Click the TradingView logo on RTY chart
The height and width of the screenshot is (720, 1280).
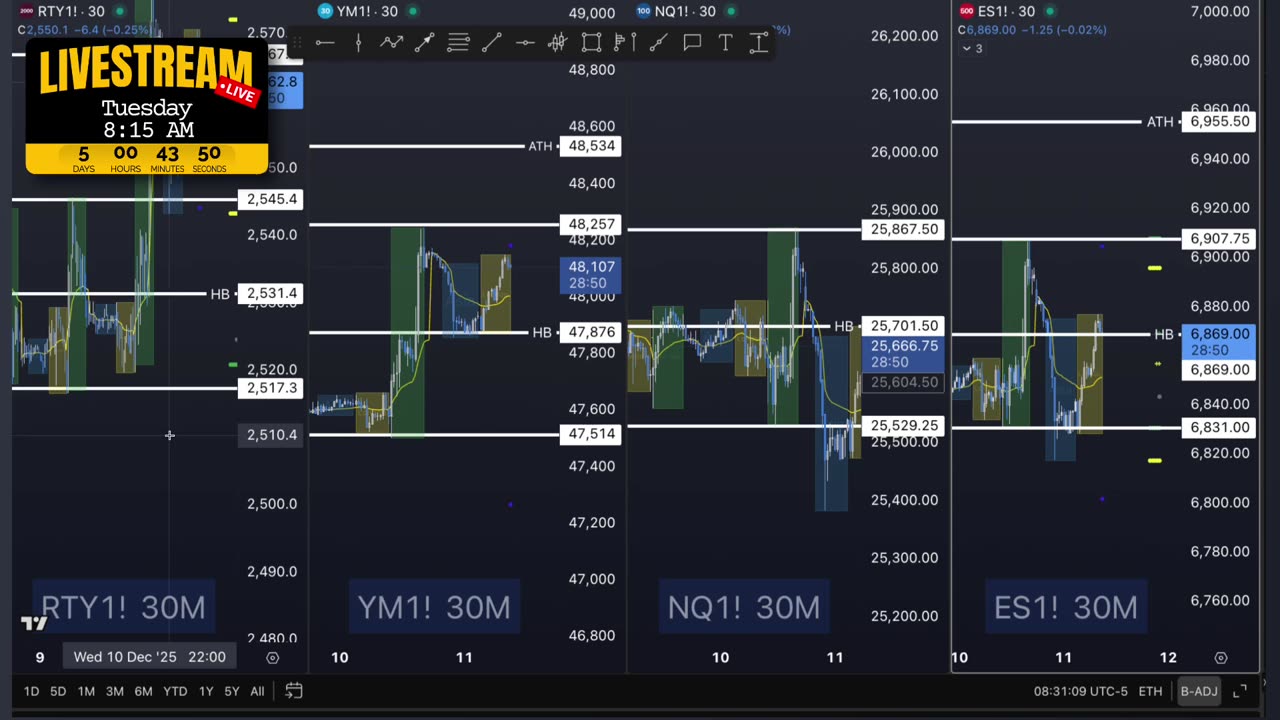34,623
